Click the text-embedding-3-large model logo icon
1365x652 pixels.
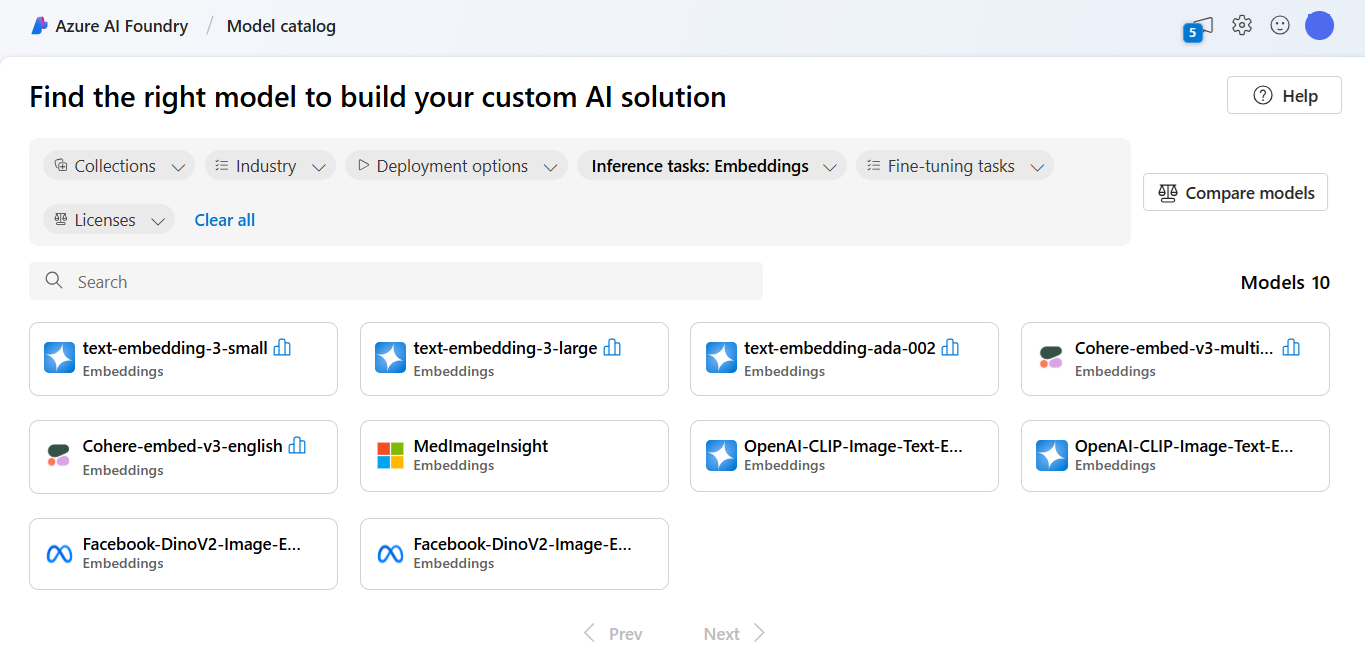(x=390, y=358)
